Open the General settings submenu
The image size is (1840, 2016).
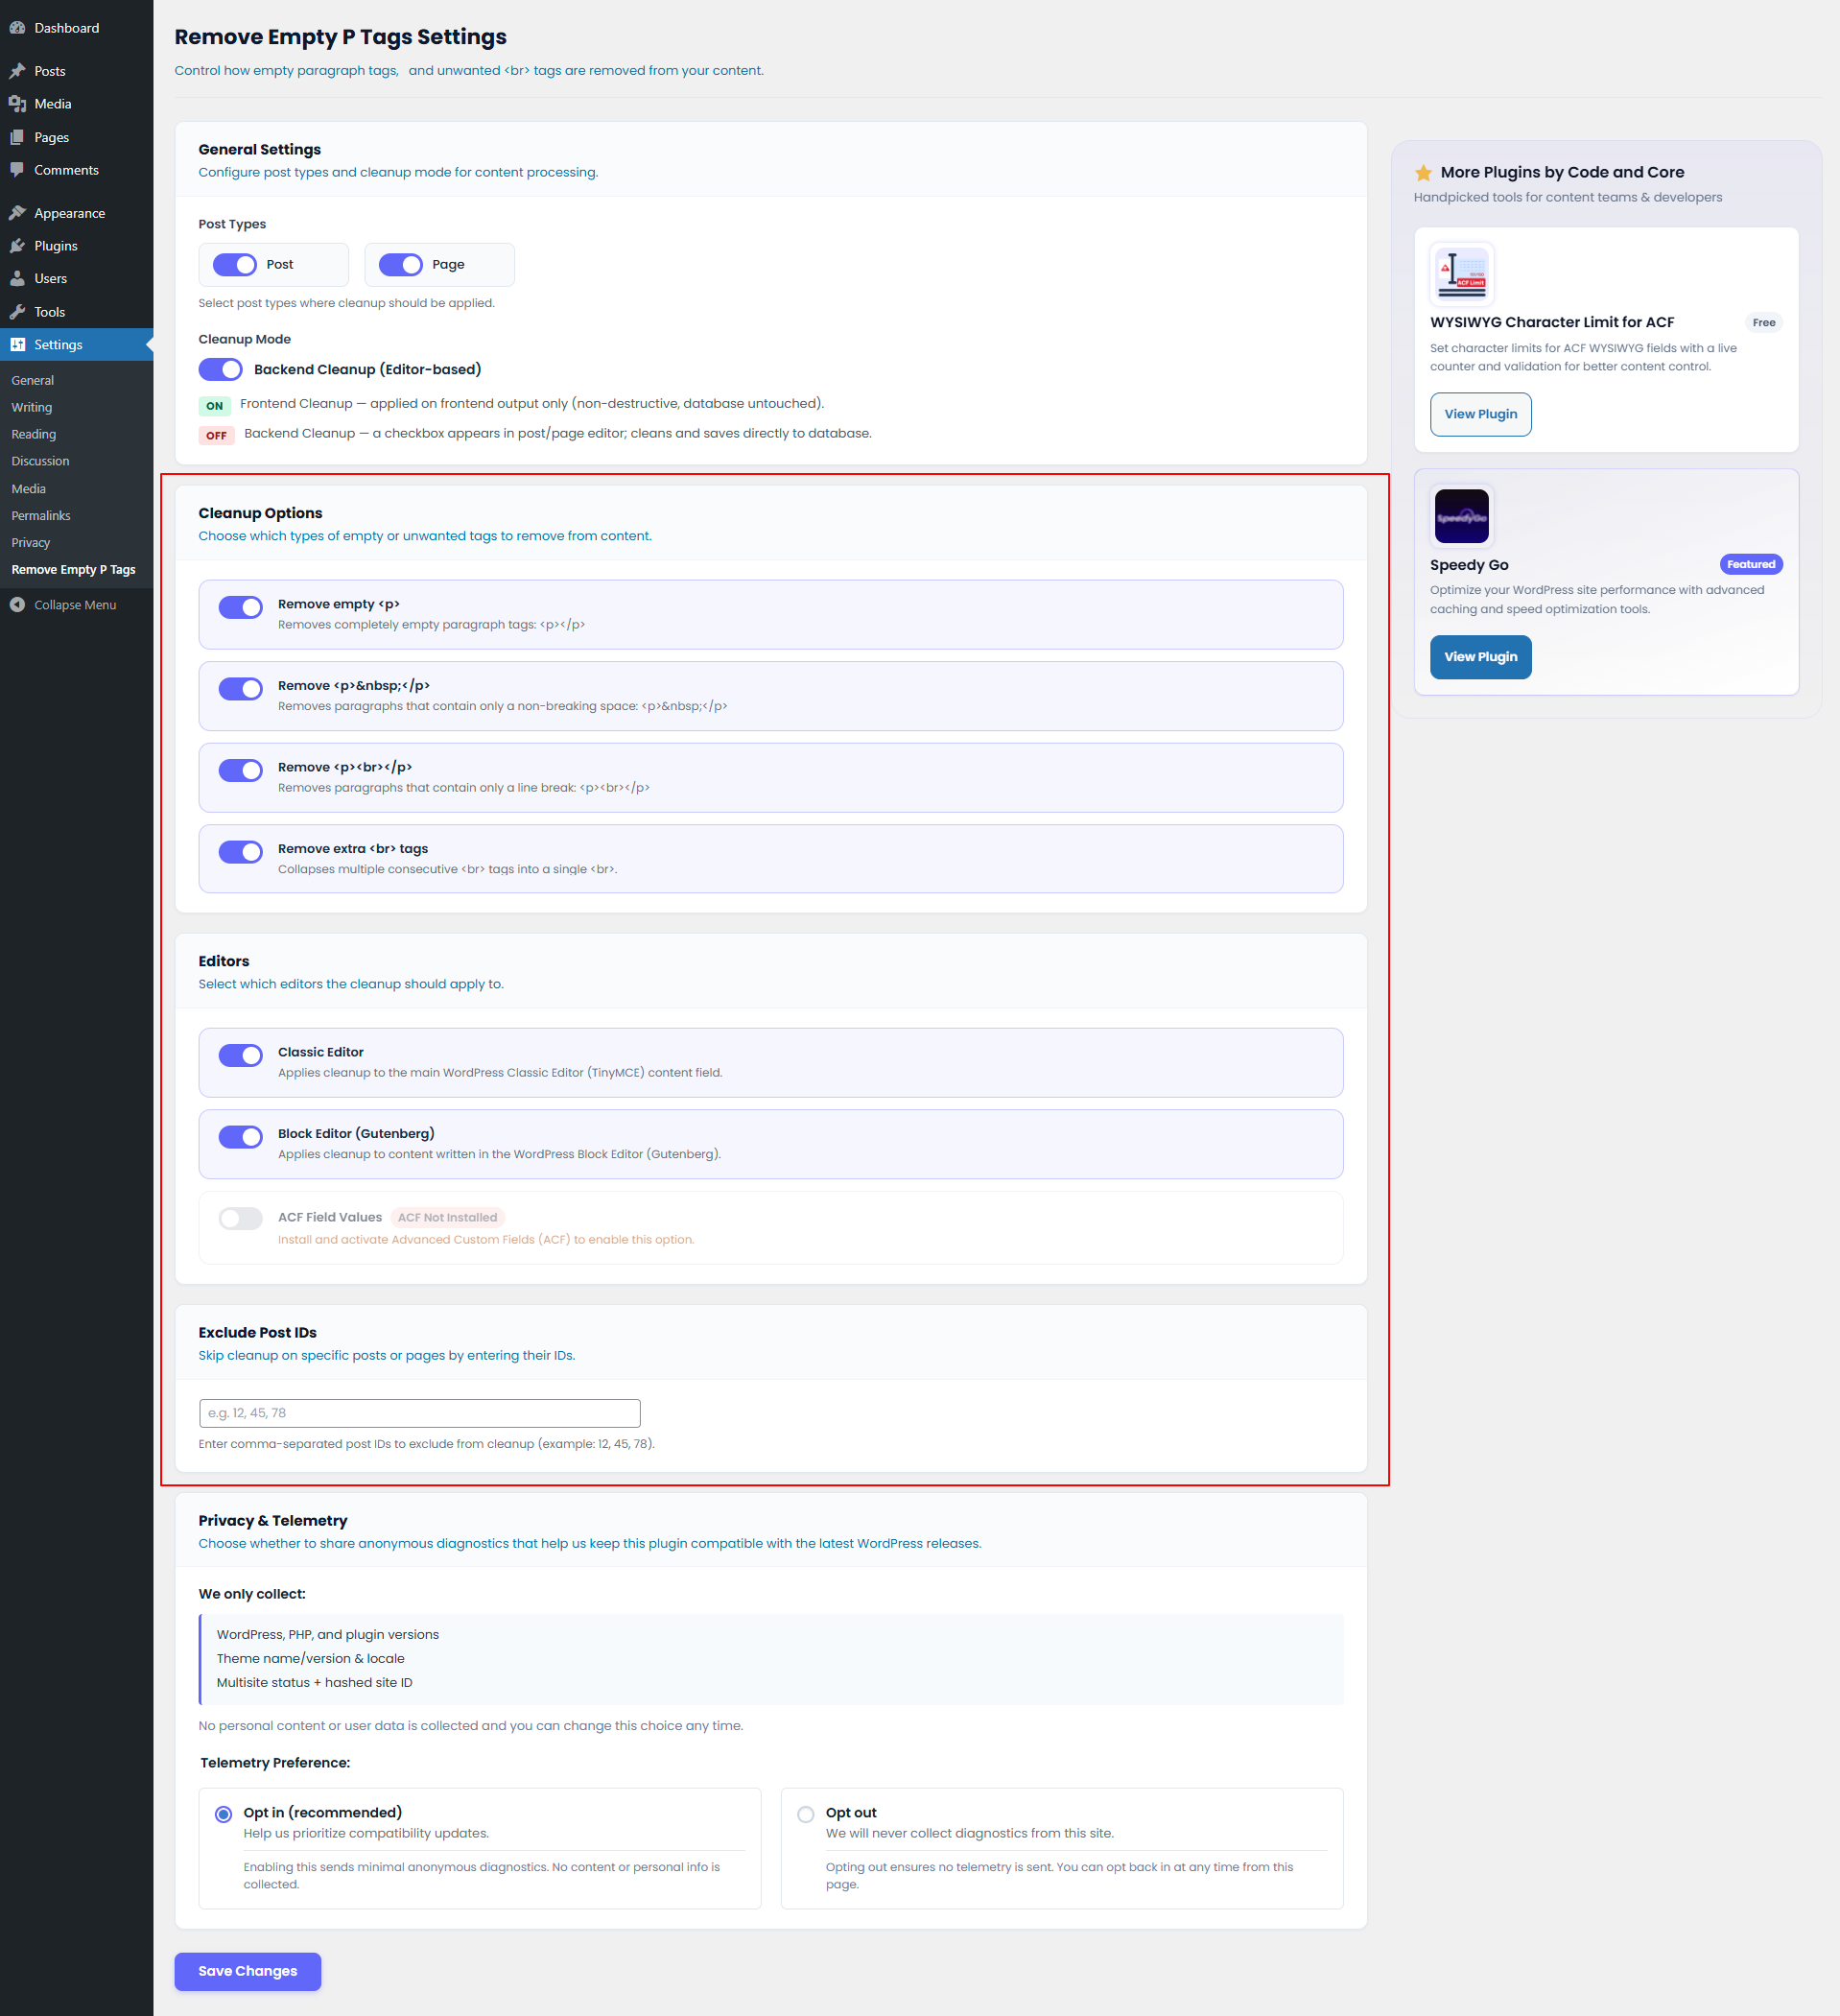pyautogui.click(x=33, y=381)
